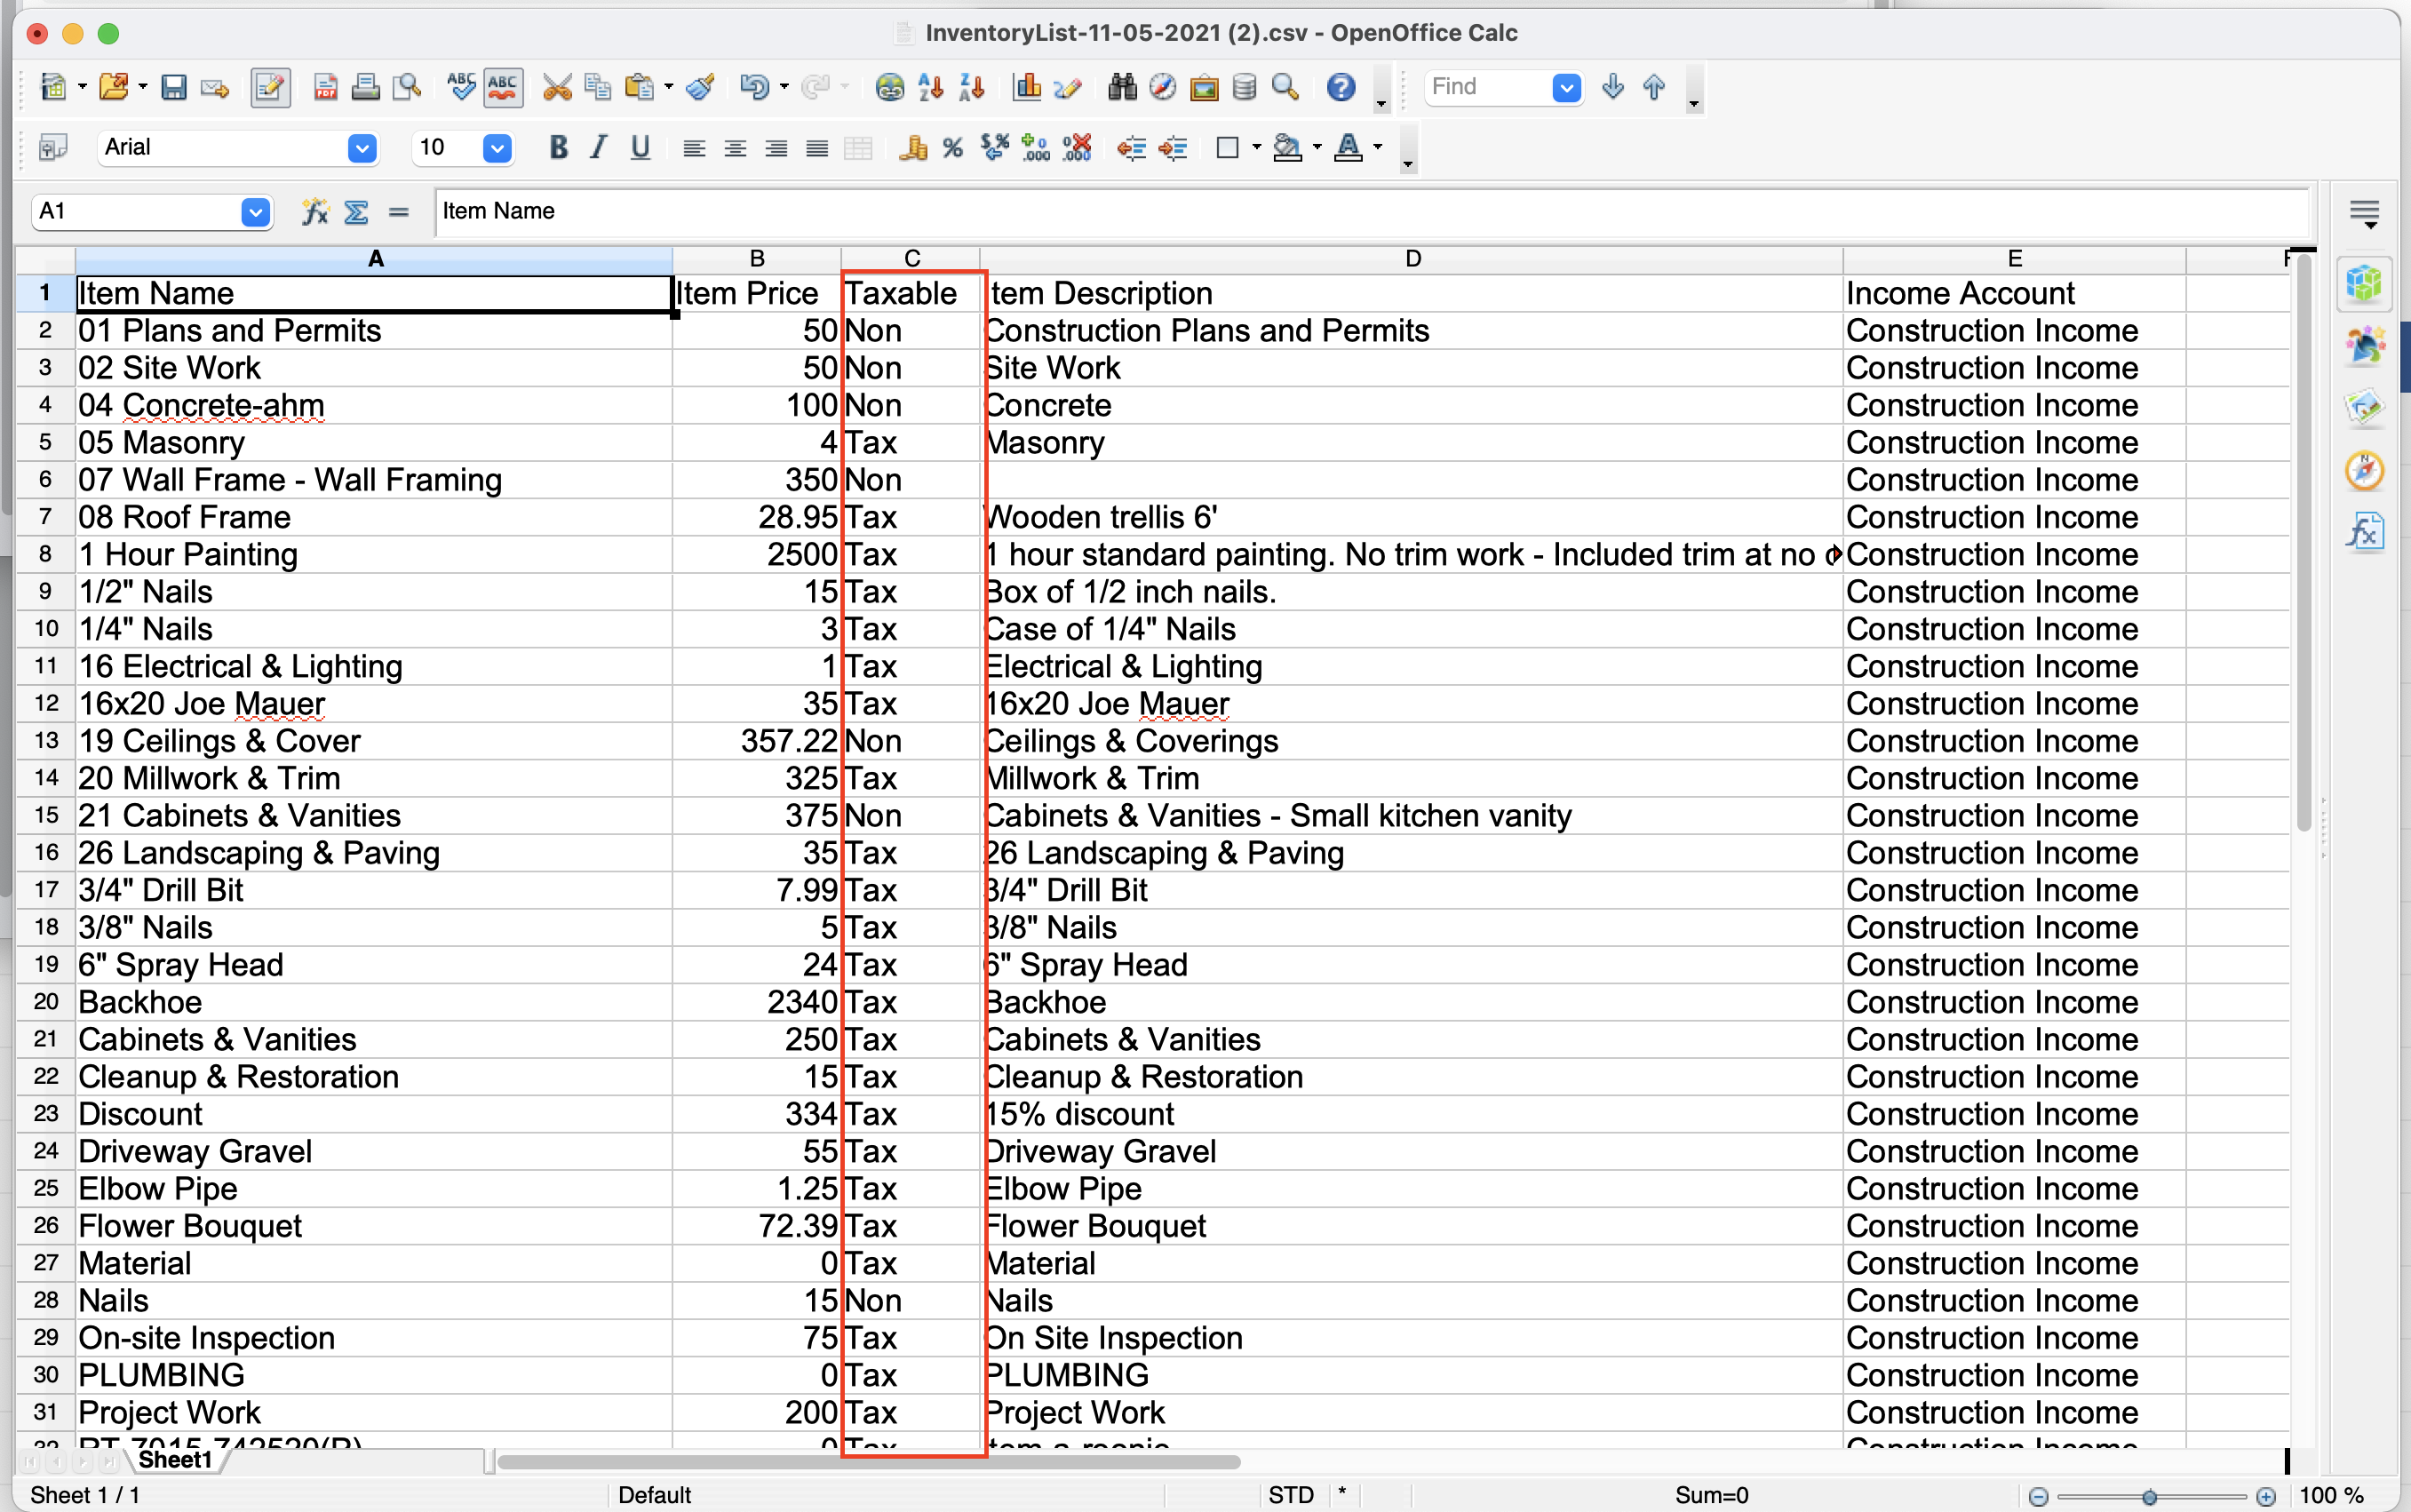2411x1512 pixels.
Task: Open the sidebar Navigator compass deck
Action: coord(2365,470)
